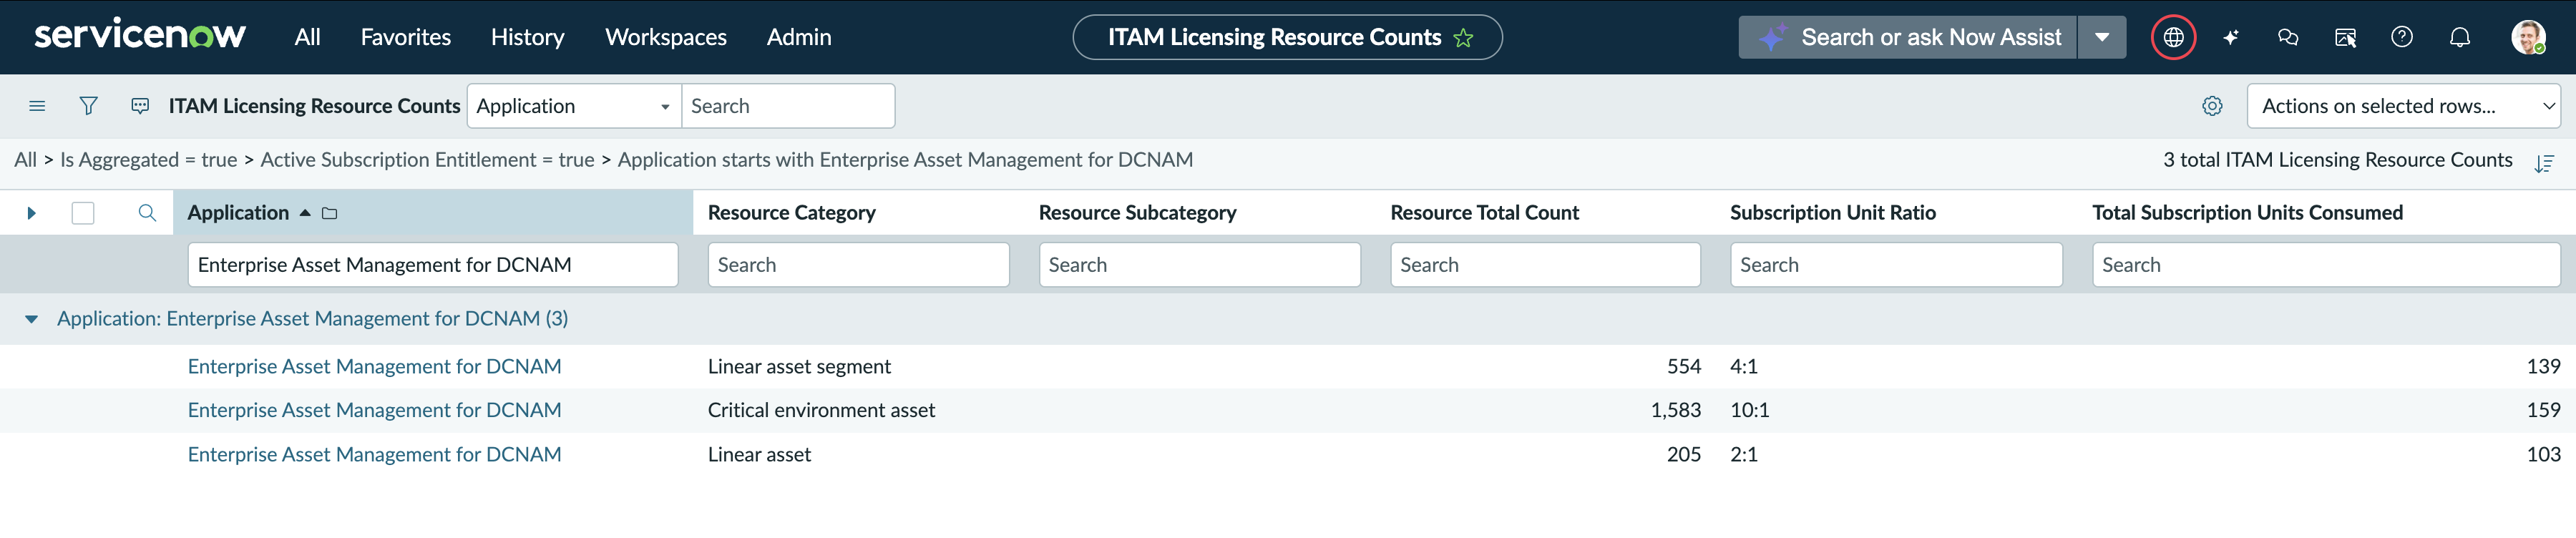Click the Resource Category column search box
Image resolution: width=2576 pixels, height=538 pixels.
click(x=858, y=265)
